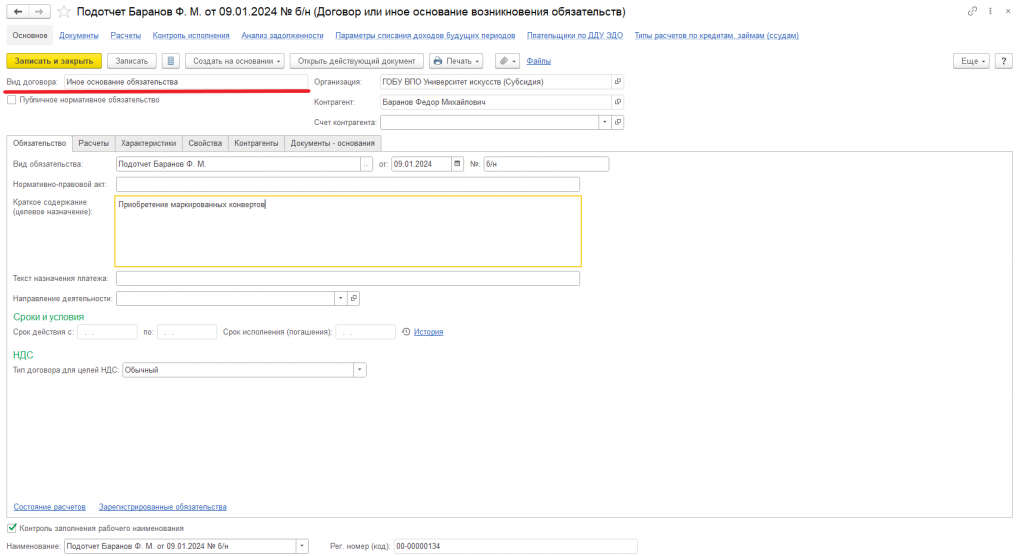Open the window's three-dot menu

coord(990,11)
